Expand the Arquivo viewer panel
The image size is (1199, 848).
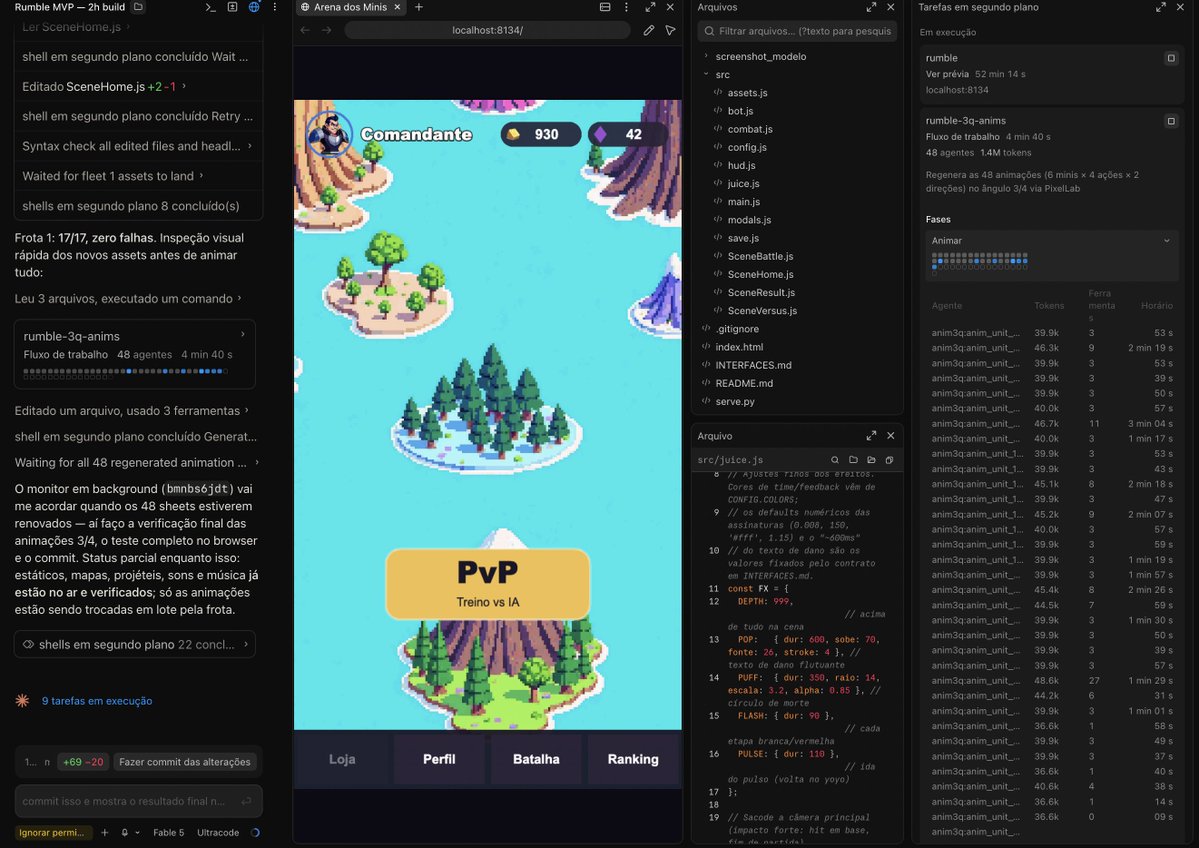point(871,435)
